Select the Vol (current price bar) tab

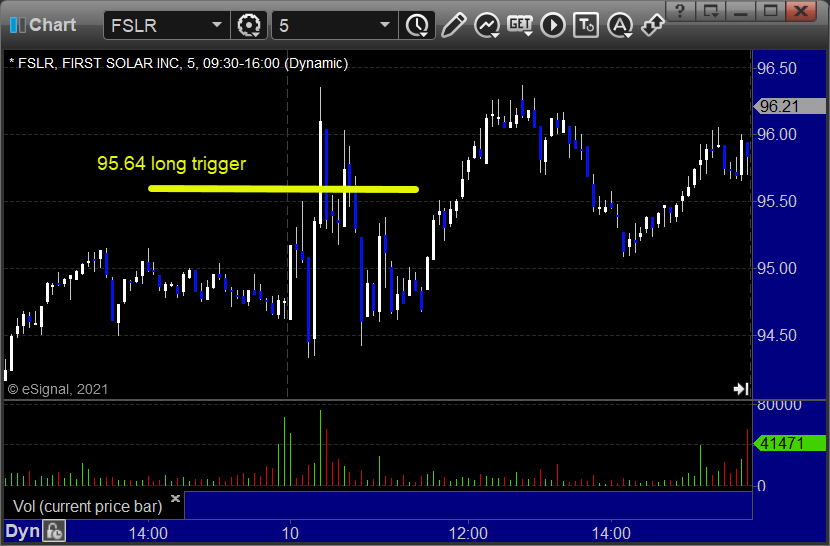point(88,506)
